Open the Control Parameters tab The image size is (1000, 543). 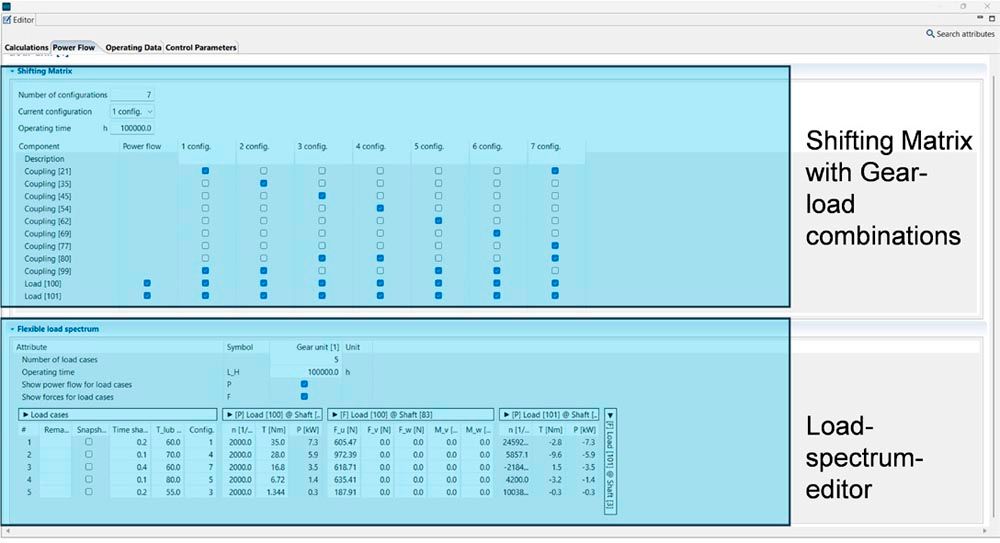(201, 47)
